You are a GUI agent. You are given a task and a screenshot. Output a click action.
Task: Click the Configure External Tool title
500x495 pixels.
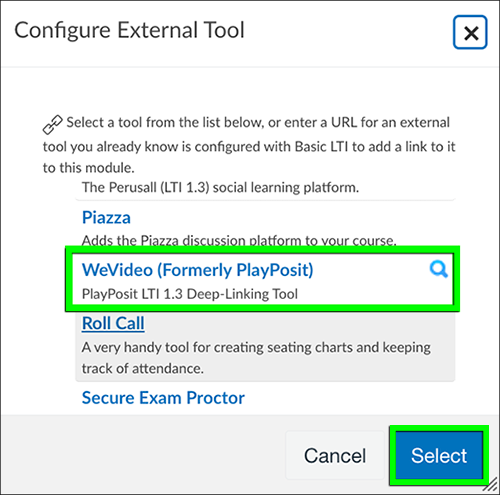coord(130,30)
